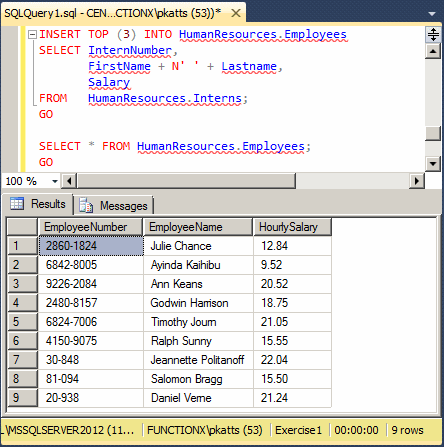Select the cell containing Ralph Sunny
Image resolution: width=444 pixels, height=447 pixels.
point(198,341)
